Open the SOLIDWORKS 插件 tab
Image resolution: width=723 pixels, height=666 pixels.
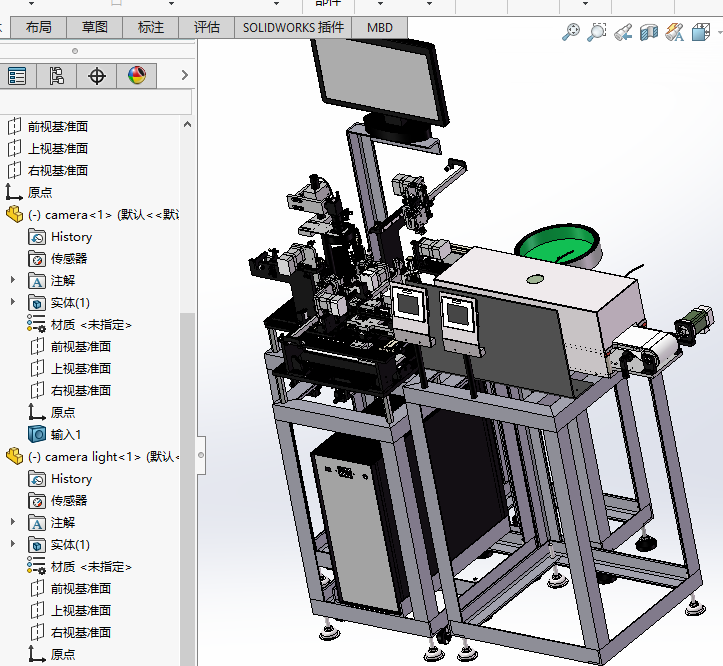click(293, 27)
